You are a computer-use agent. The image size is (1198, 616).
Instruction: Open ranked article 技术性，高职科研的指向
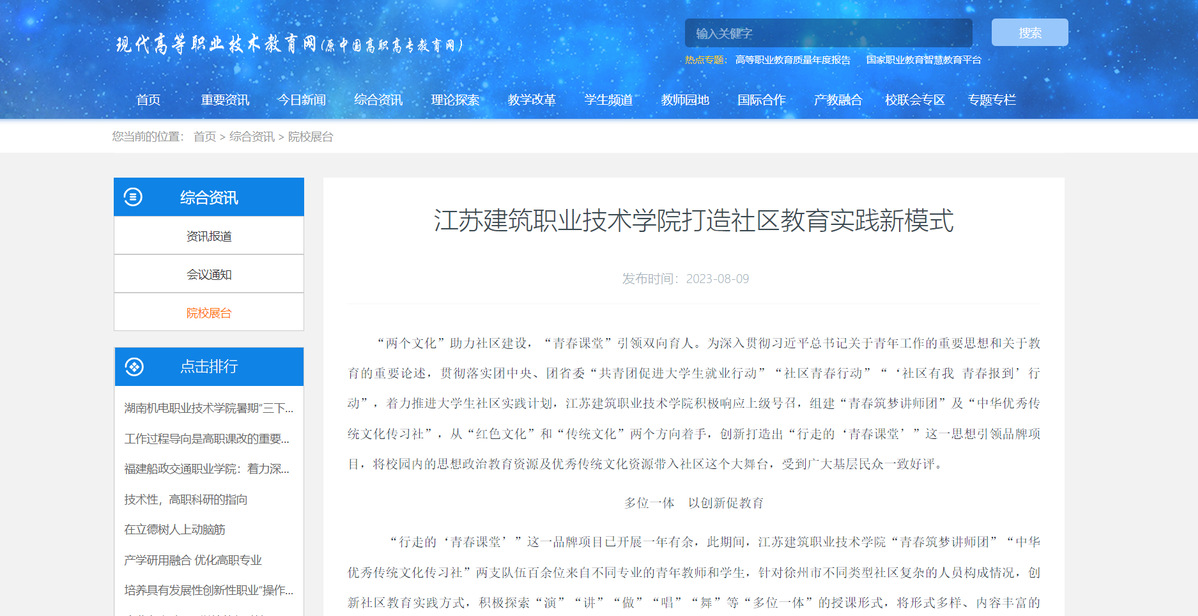186,500
